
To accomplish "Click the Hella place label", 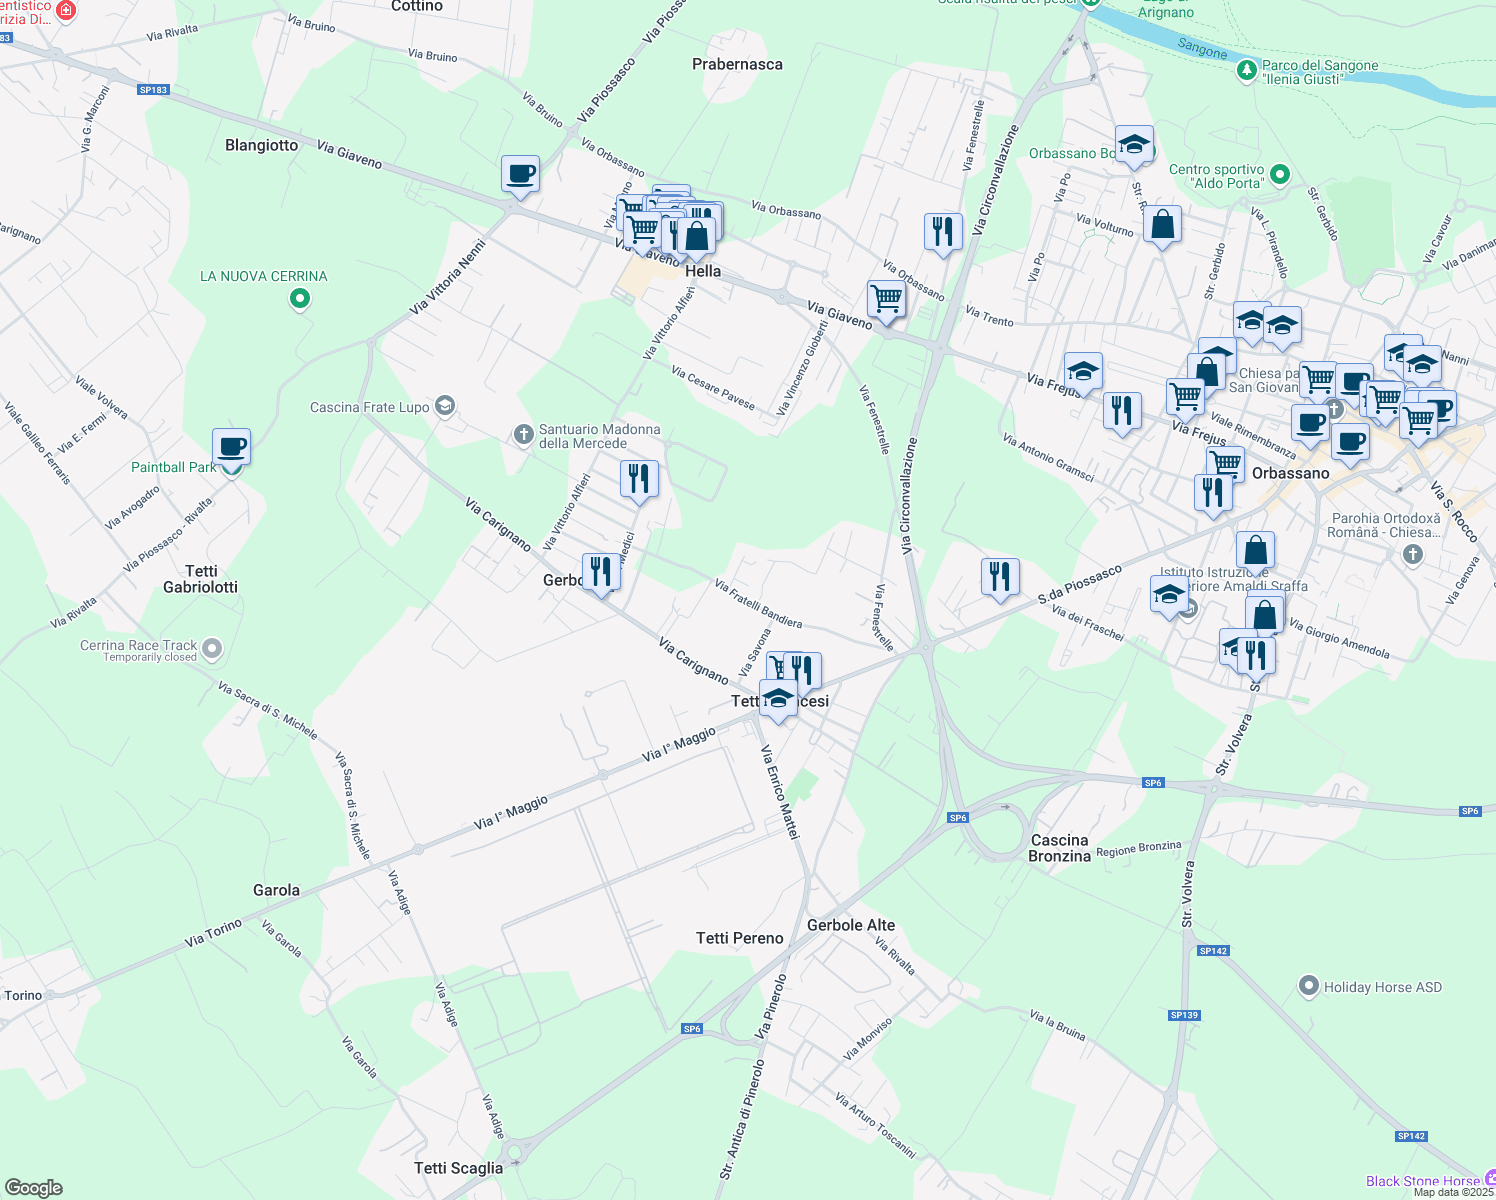I will coord(703,271).
